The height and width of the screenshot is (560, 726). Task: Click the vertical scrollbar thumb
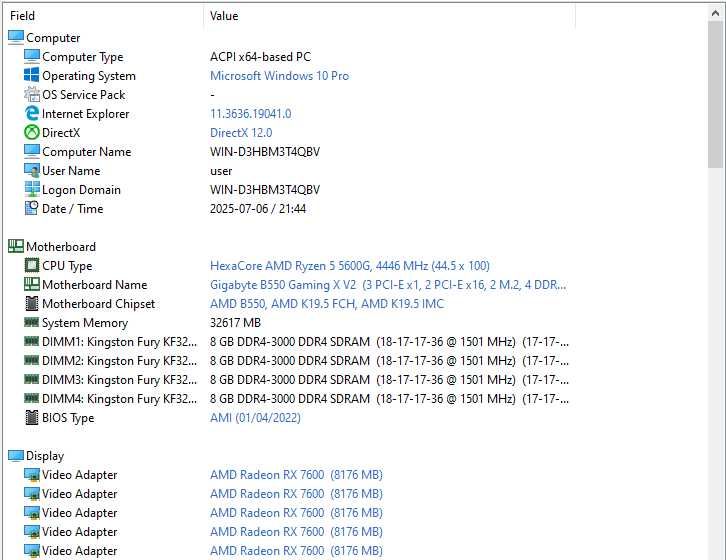click(x=716, y=95)
